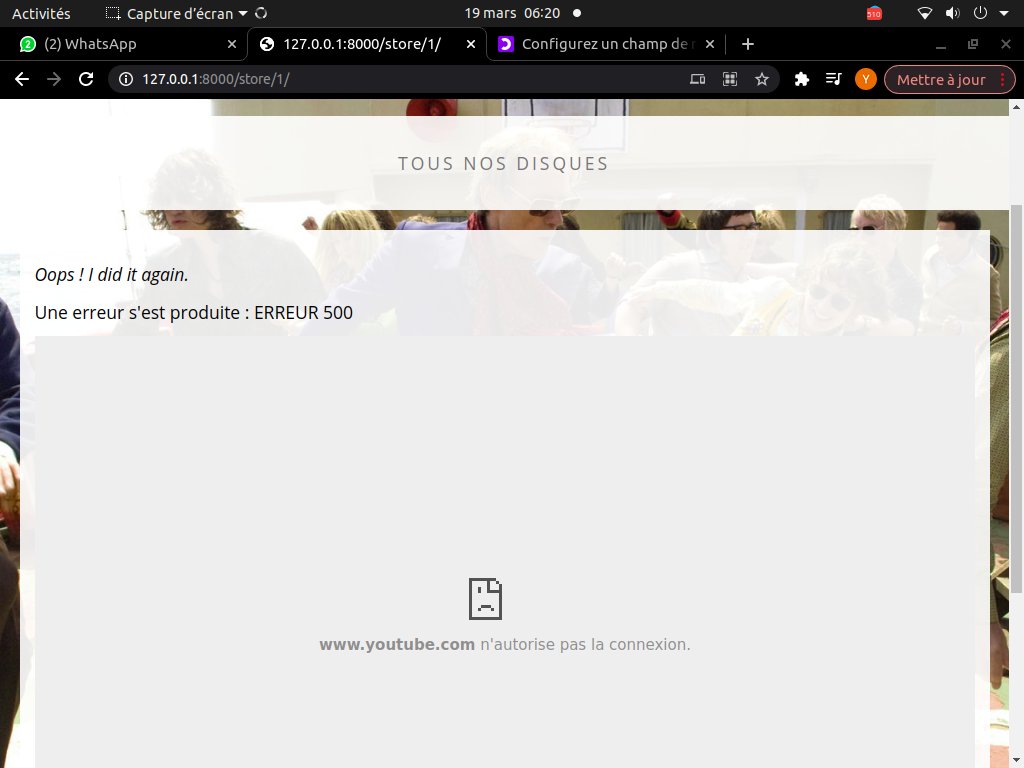Click the sad page icon in embed
The image size is (1024, 768).
point(485,599)
